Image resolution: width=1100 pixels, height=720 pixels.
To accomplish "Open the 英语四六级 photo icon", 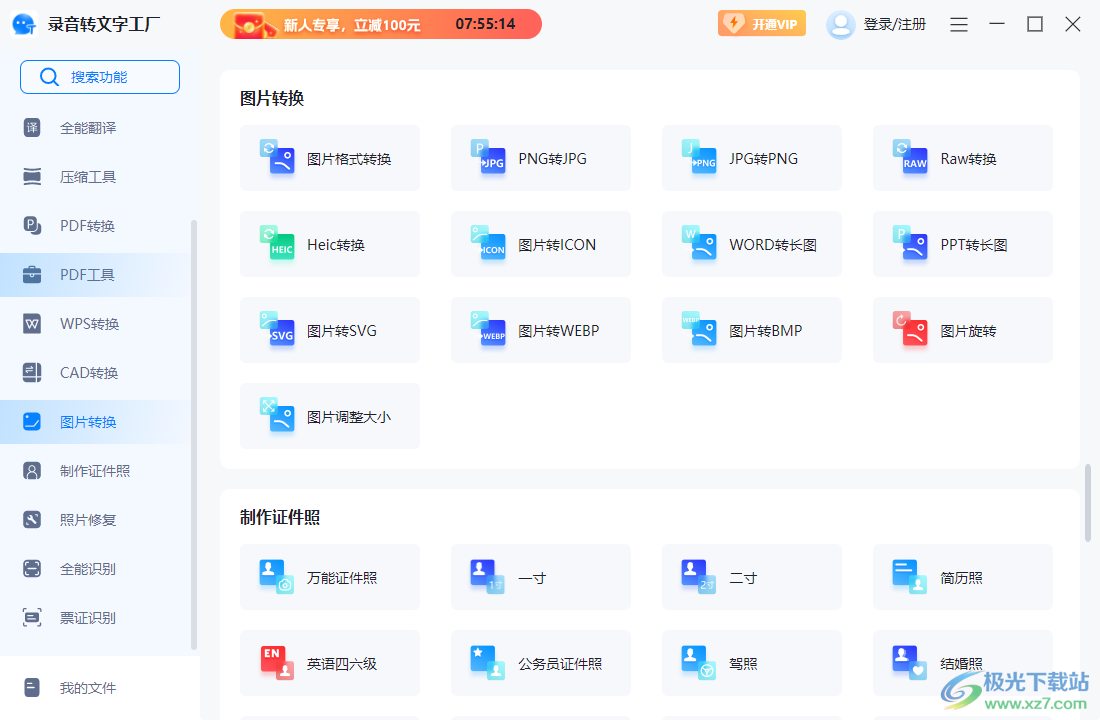I will click(277, 663).
